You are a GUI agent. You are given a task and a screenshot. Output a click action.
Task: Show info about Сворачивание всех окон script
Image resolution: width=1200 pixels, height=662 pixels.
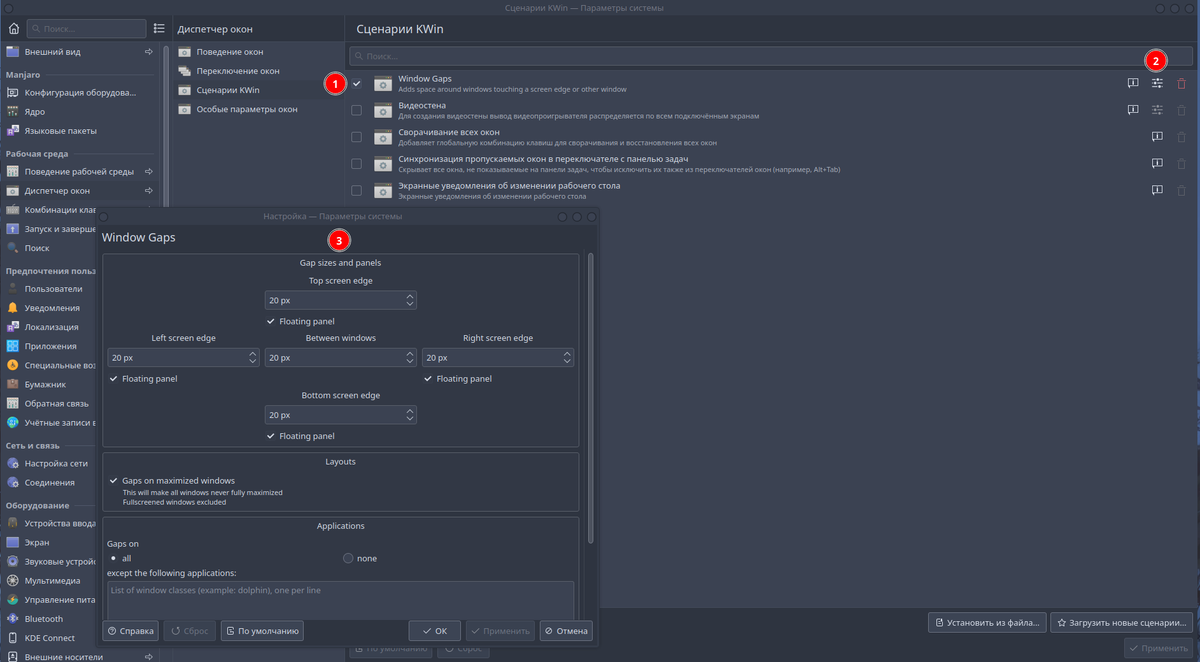(1157, 136)
